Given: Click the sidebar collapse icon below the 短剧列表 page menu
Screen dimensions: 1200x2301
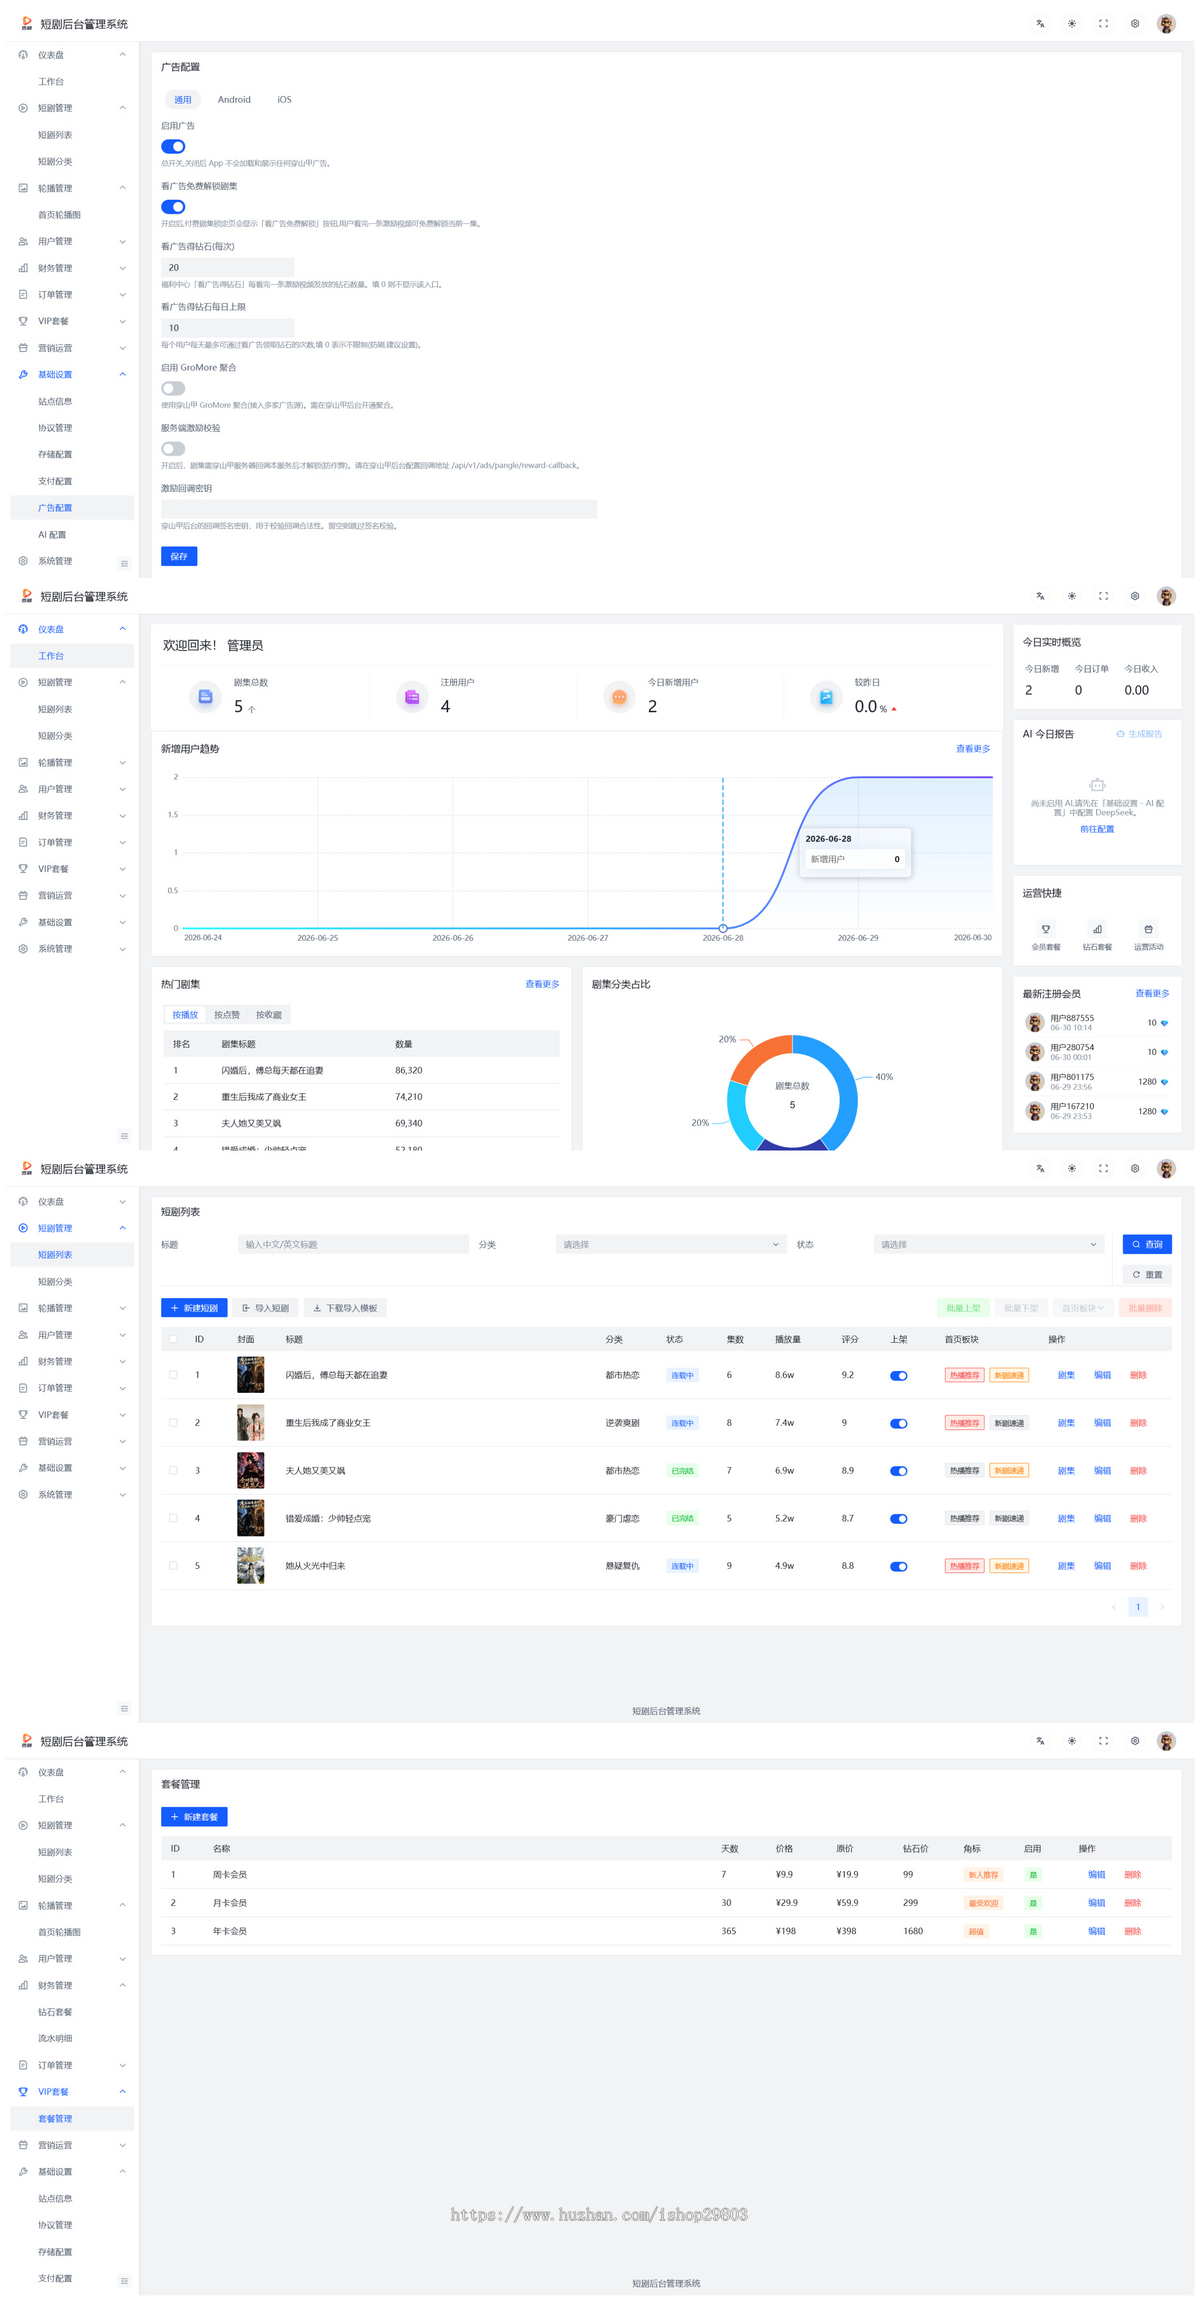Looking at the screenshot, I should (124, 1708).
